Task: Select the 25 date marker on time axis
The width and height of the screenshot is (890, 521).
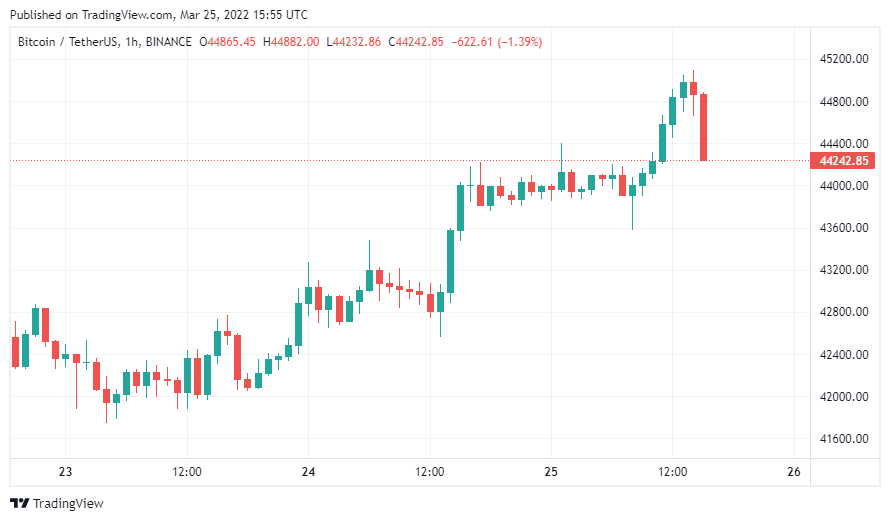Action: click(x=551, y=472)
